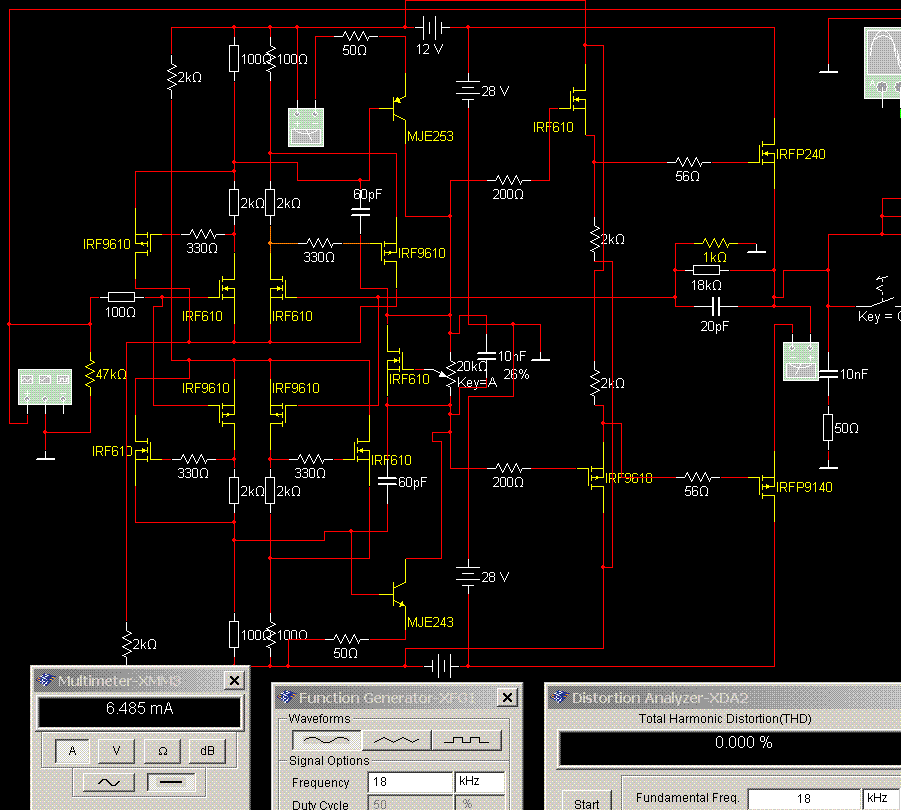Select the lower 60pF capacitor
Screen dimensions: 901x810
tap(387, 481)
